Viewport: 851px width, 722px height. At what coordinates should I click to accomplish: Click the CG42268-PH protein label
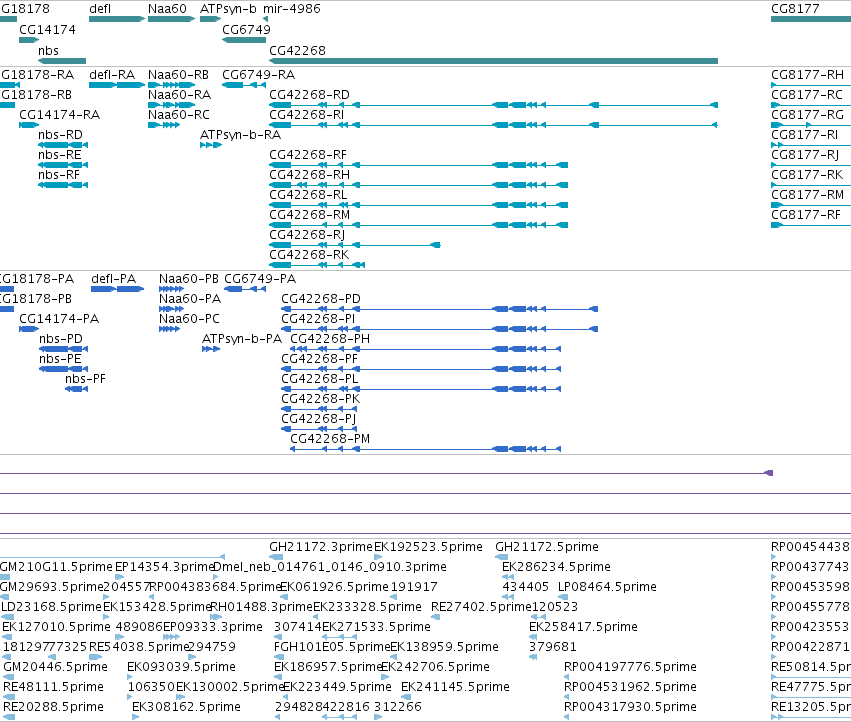point(330,339)
